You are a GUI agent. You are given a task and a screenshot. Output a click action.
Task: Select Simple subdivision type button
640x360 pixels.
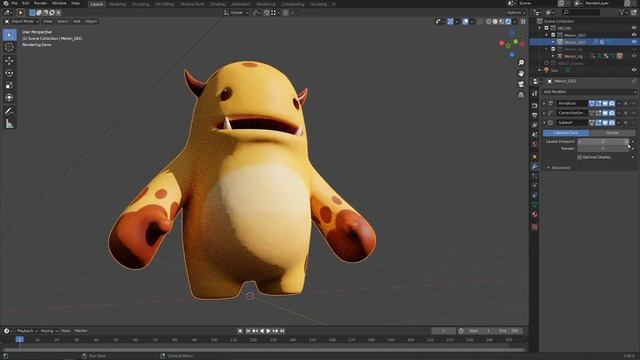[x=612, y=133]
